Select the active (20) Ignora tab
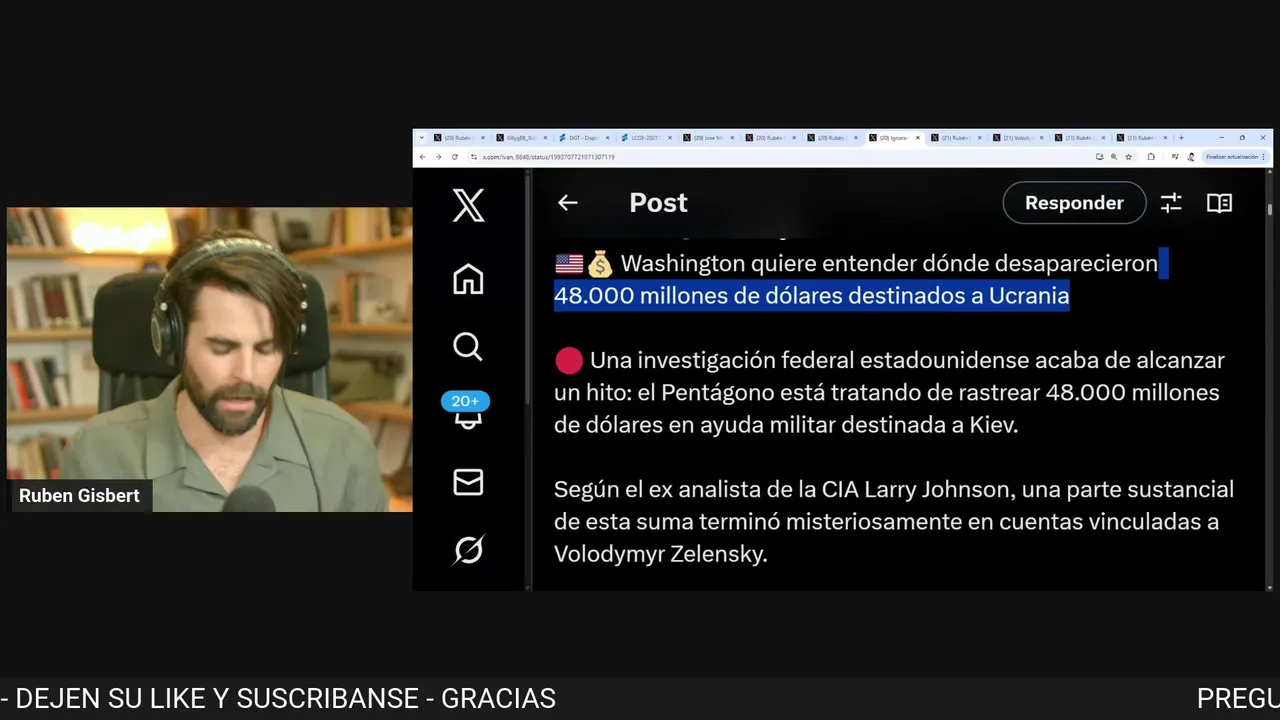Viewport: 1280px width, 720px height. tap(893, 138)
